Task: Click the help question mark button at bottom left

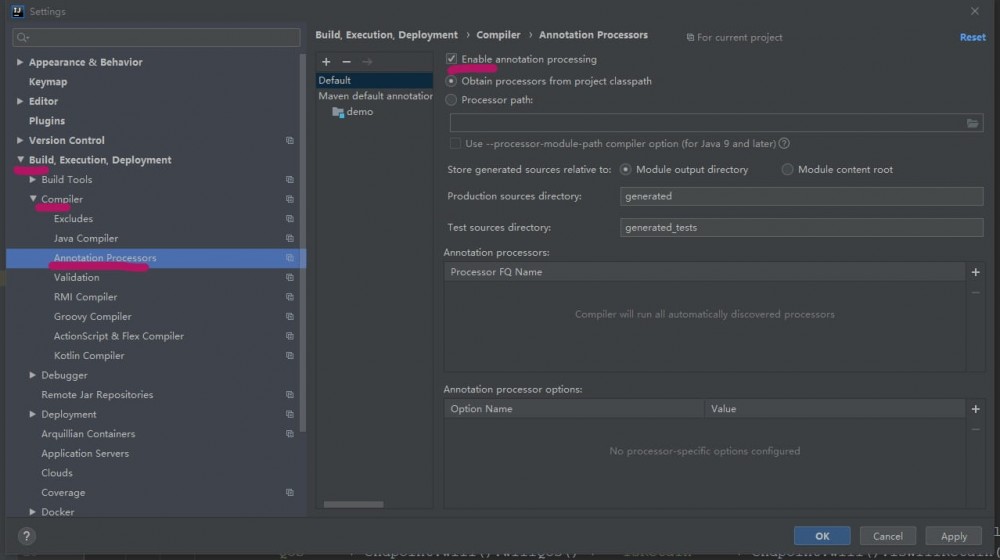Action: 26,536
